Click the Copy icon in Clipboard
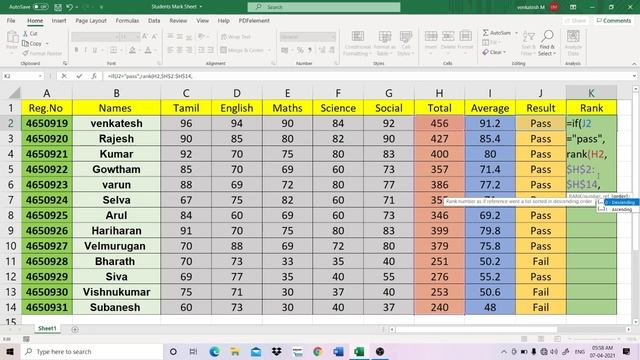This screenshot has height=360, width=640. (x=26, y=43)
